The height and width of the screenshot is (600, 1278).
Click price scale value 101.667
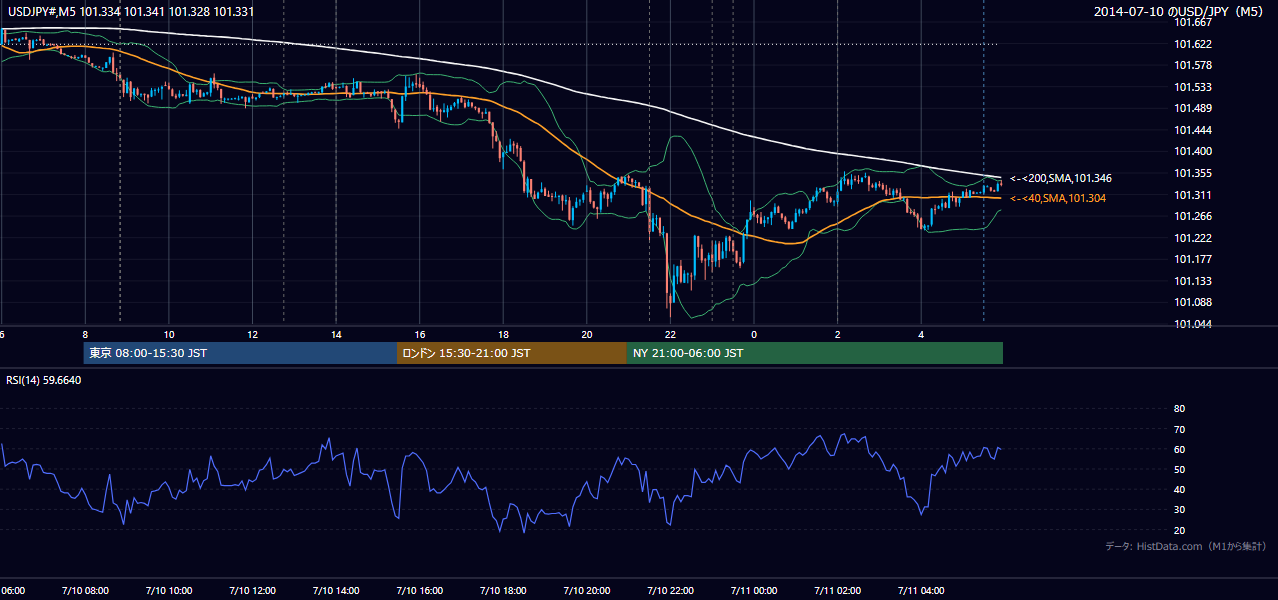coord(1194,22)
